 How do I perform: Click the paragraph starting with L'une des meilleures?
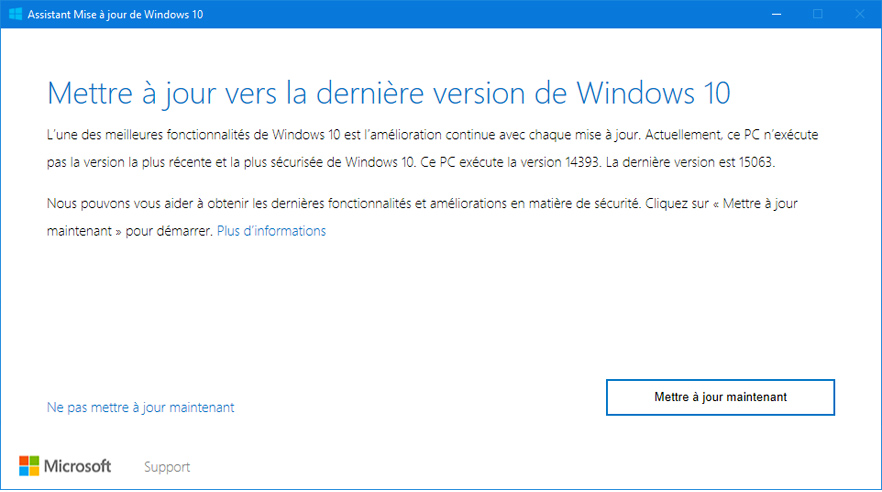pyautogui.click(x=433, y=148)
